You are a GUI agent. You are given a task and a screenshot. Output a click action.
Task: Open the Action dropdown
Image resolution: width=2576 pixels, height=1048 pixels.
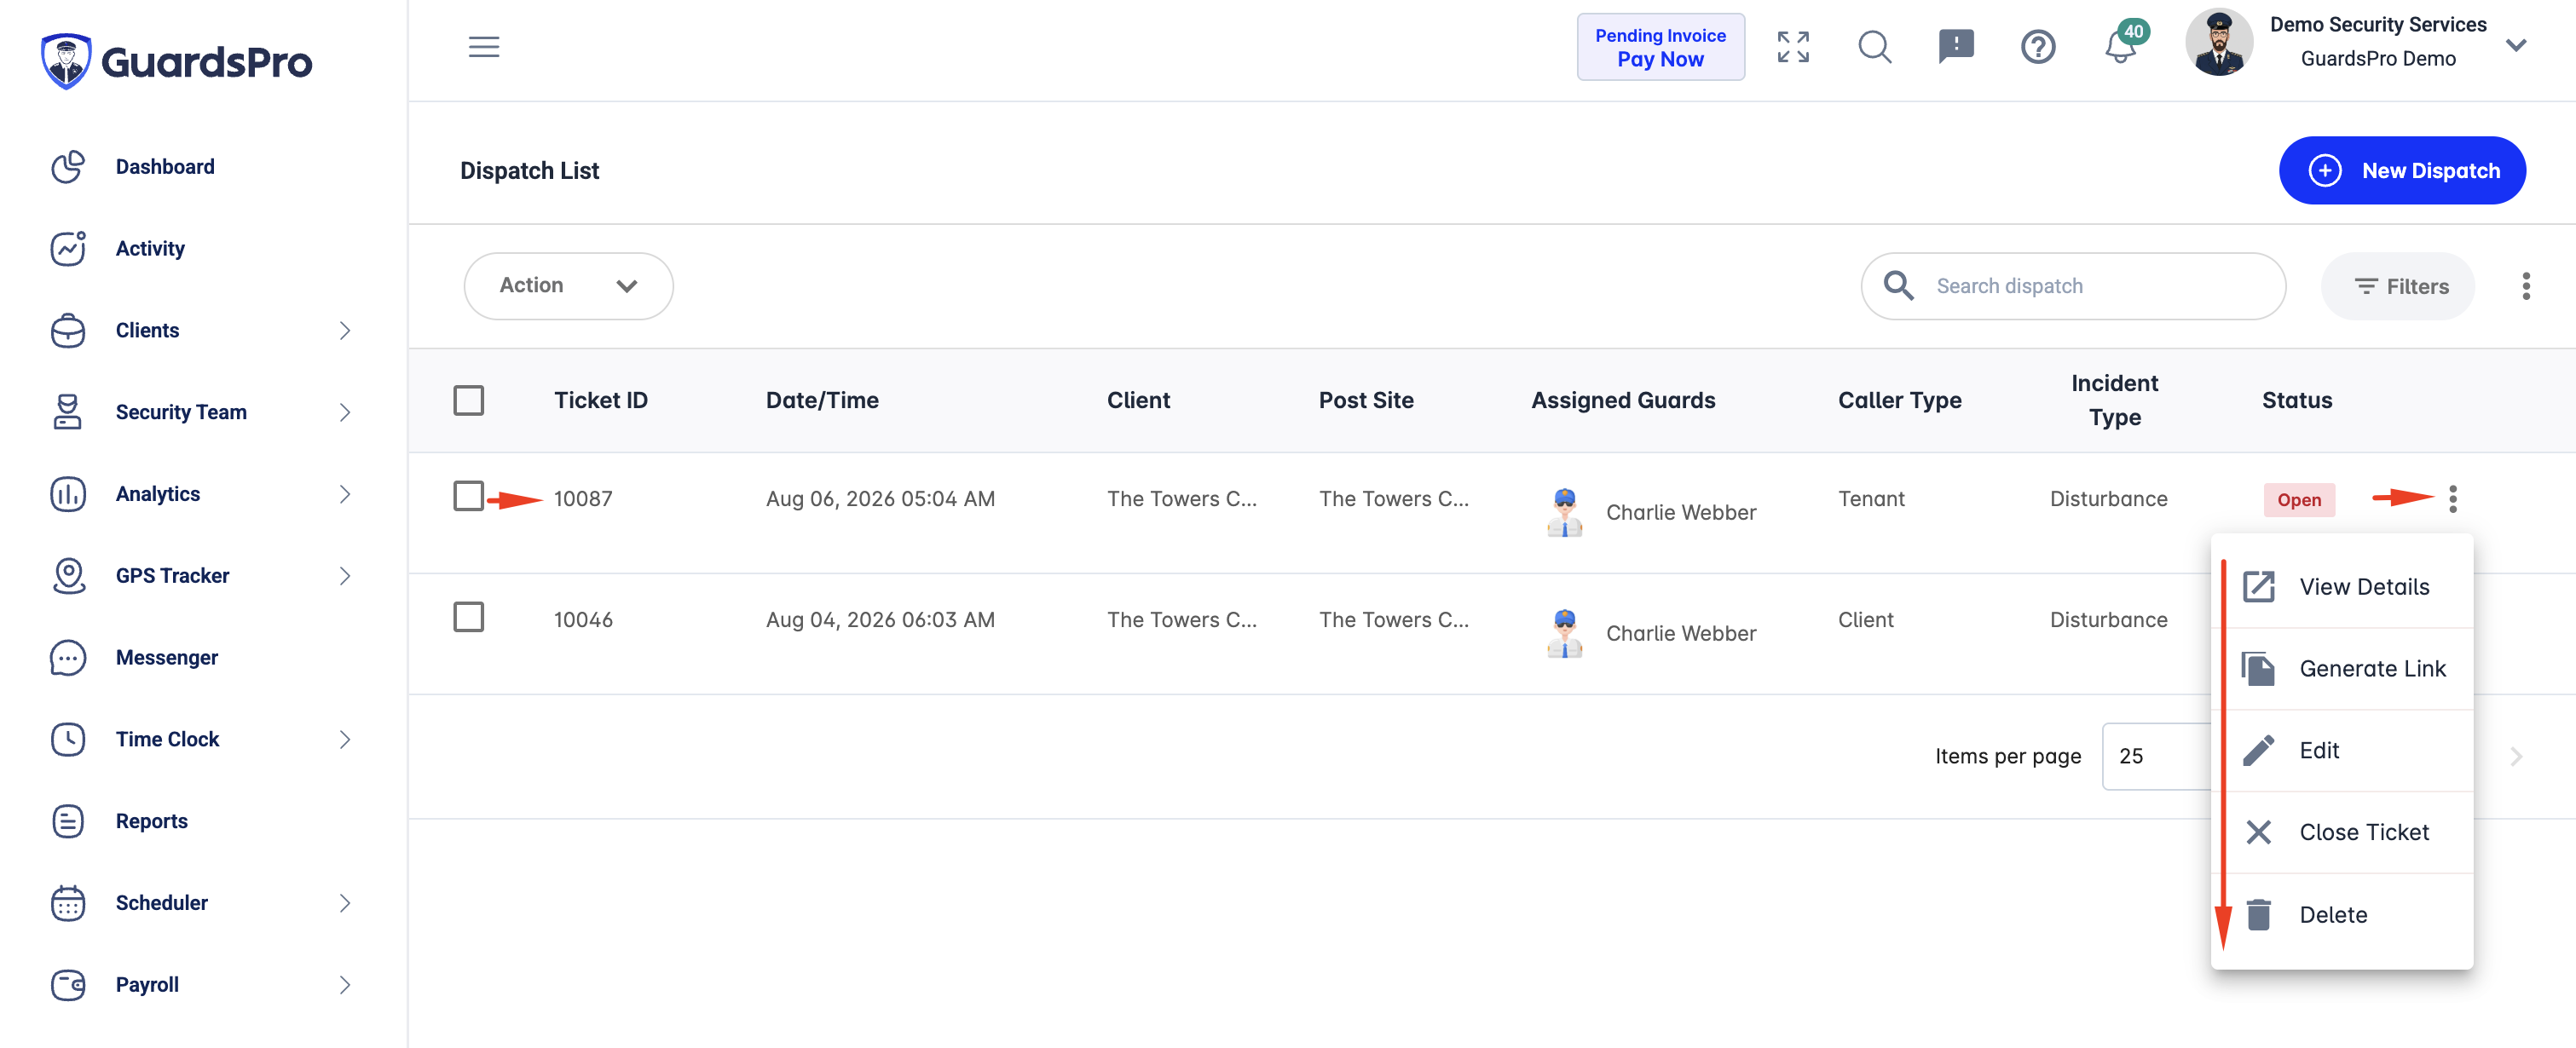[x=568, y=286]
